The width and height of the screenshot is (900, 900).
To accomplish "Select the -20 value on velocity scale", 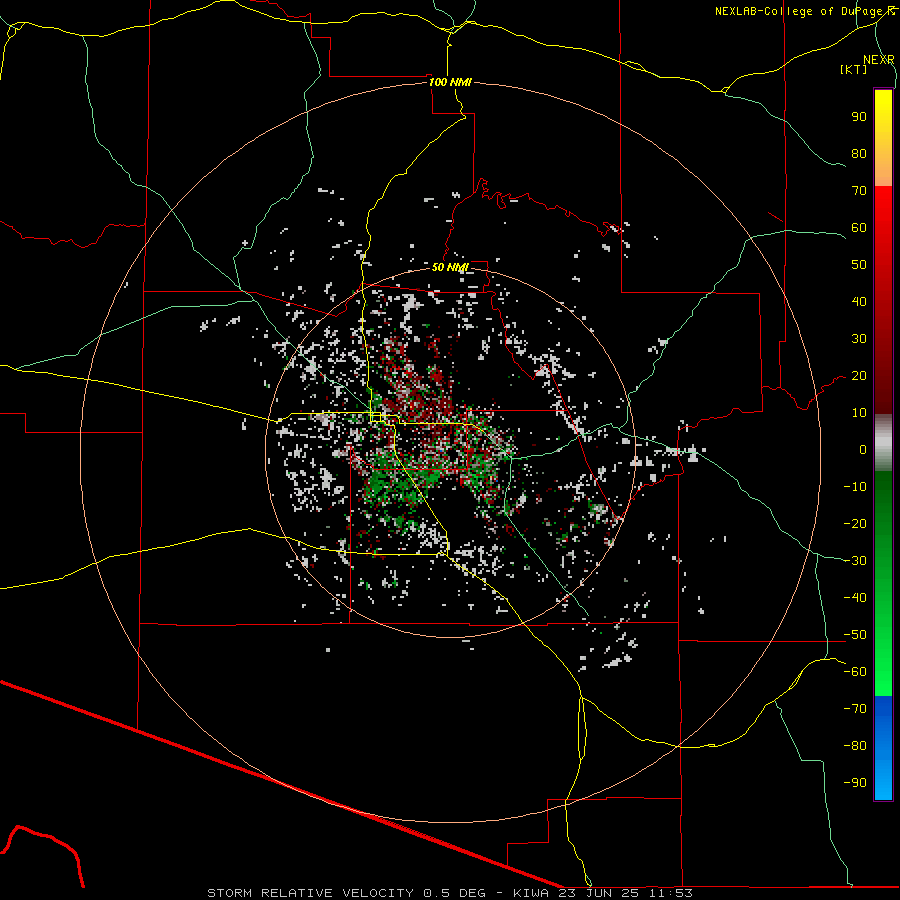I will pos(855,523).
